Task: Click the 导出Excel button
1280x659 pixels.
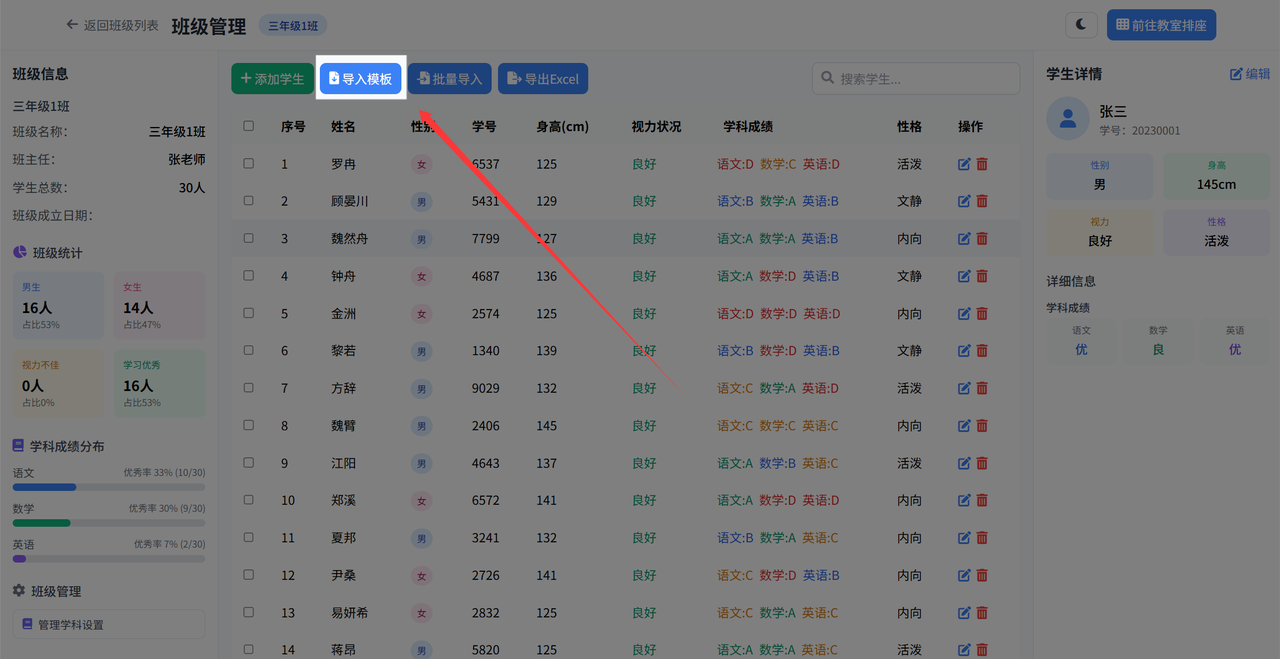Action: pyautogui.click(x=543, y=77)
